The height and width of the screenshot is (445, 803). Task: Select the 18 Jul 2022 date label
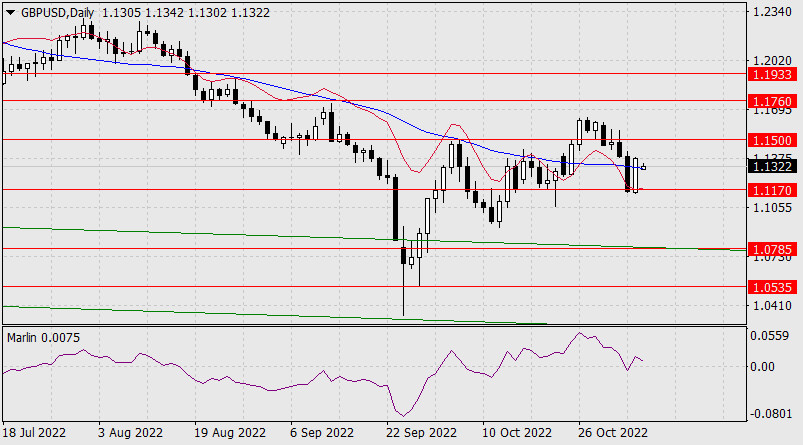pos(34,433)
